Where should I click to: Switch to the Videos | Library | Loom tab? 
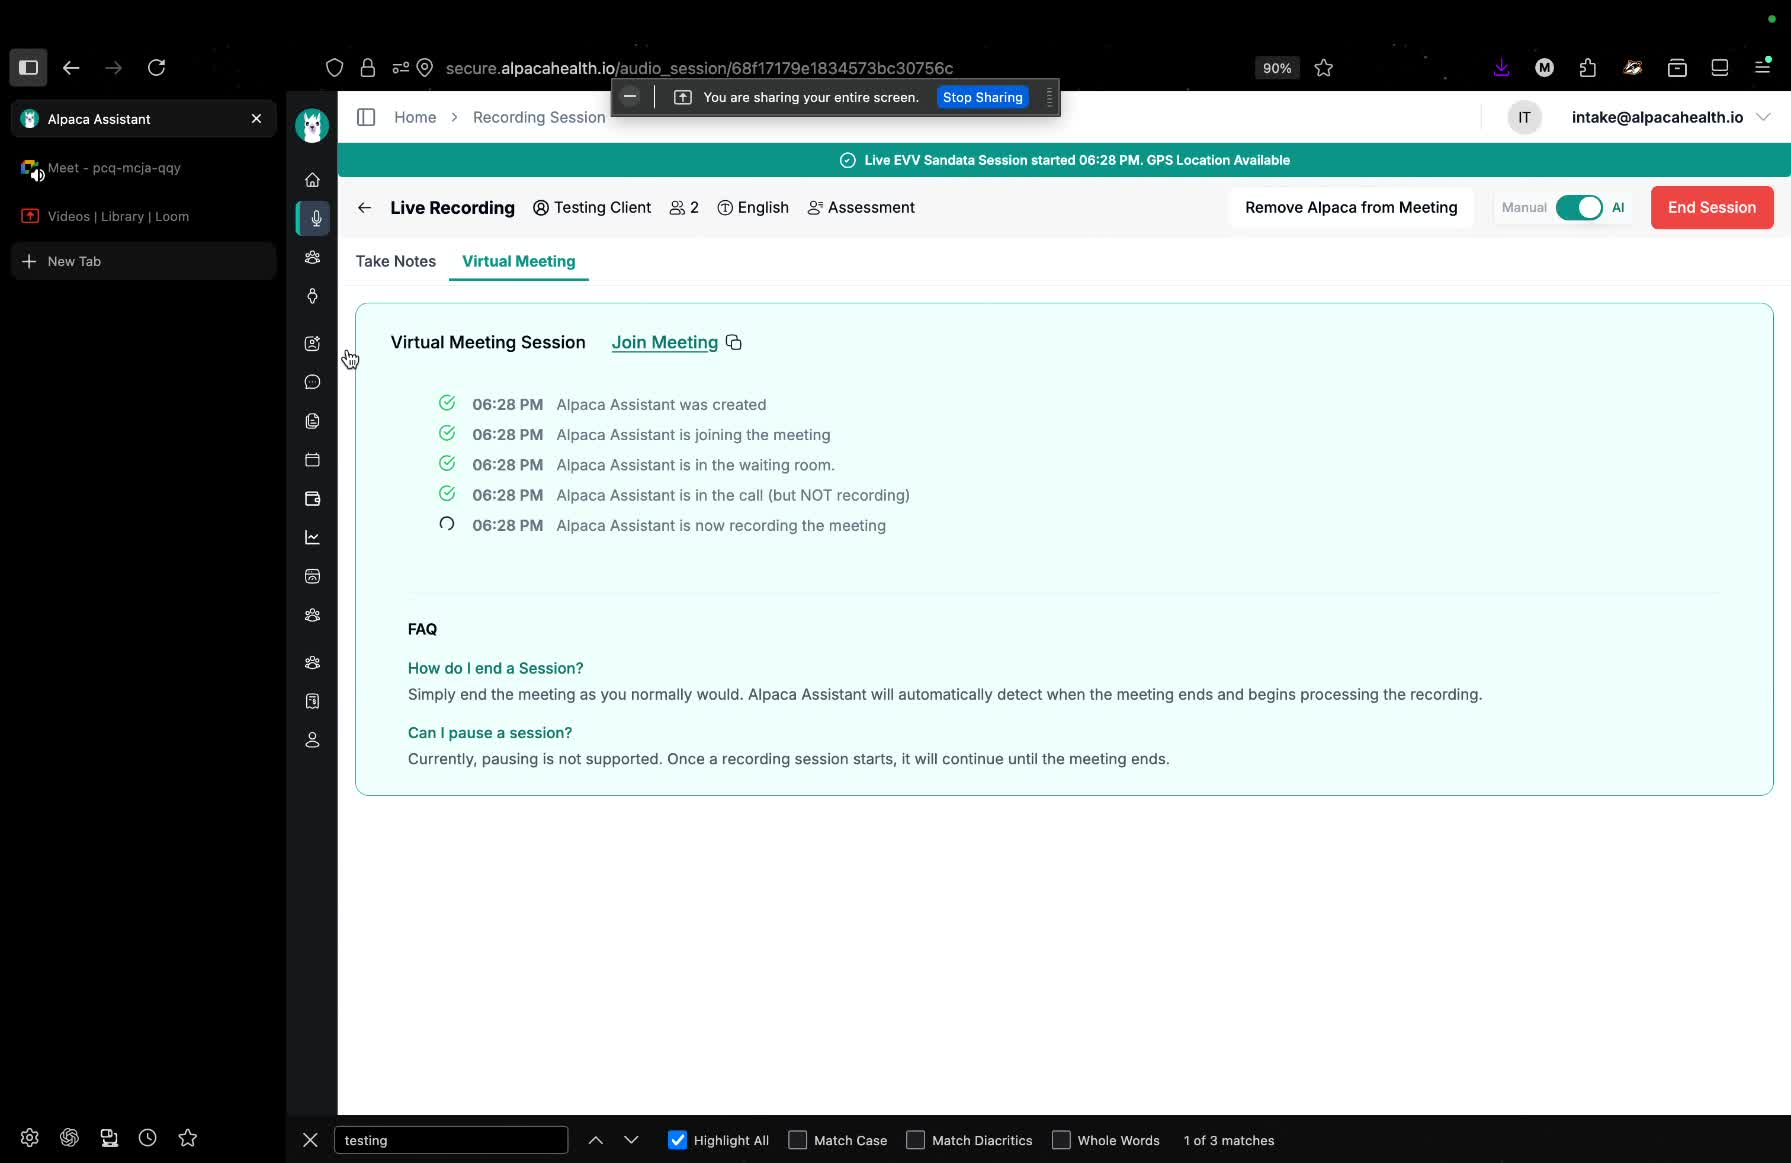(x=143, y=216)
